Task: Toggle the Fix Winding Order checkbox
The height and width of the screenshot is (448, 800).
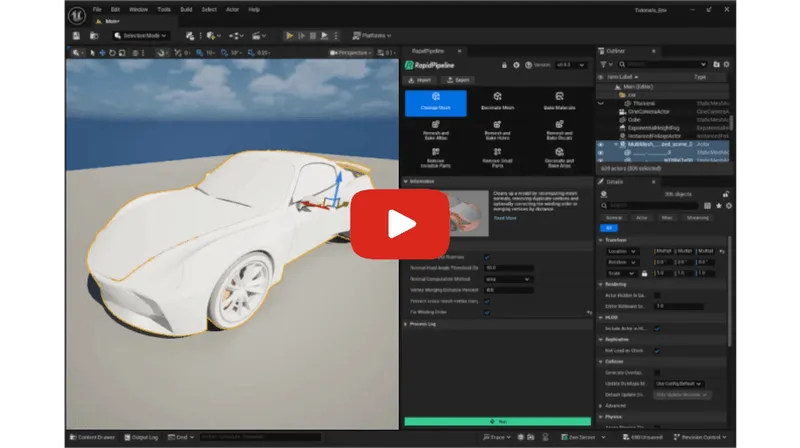Action: (487, 312)
